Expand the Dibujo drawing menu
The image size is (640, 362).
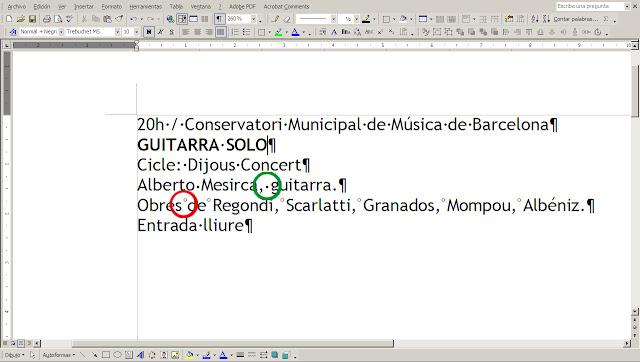(x=14, y=355)
